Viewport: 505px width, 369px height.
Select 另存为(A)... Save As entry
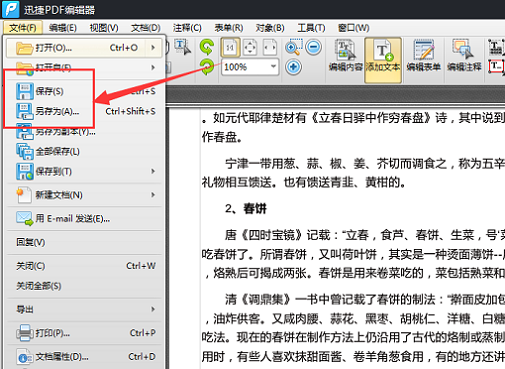tap(85, 111)
